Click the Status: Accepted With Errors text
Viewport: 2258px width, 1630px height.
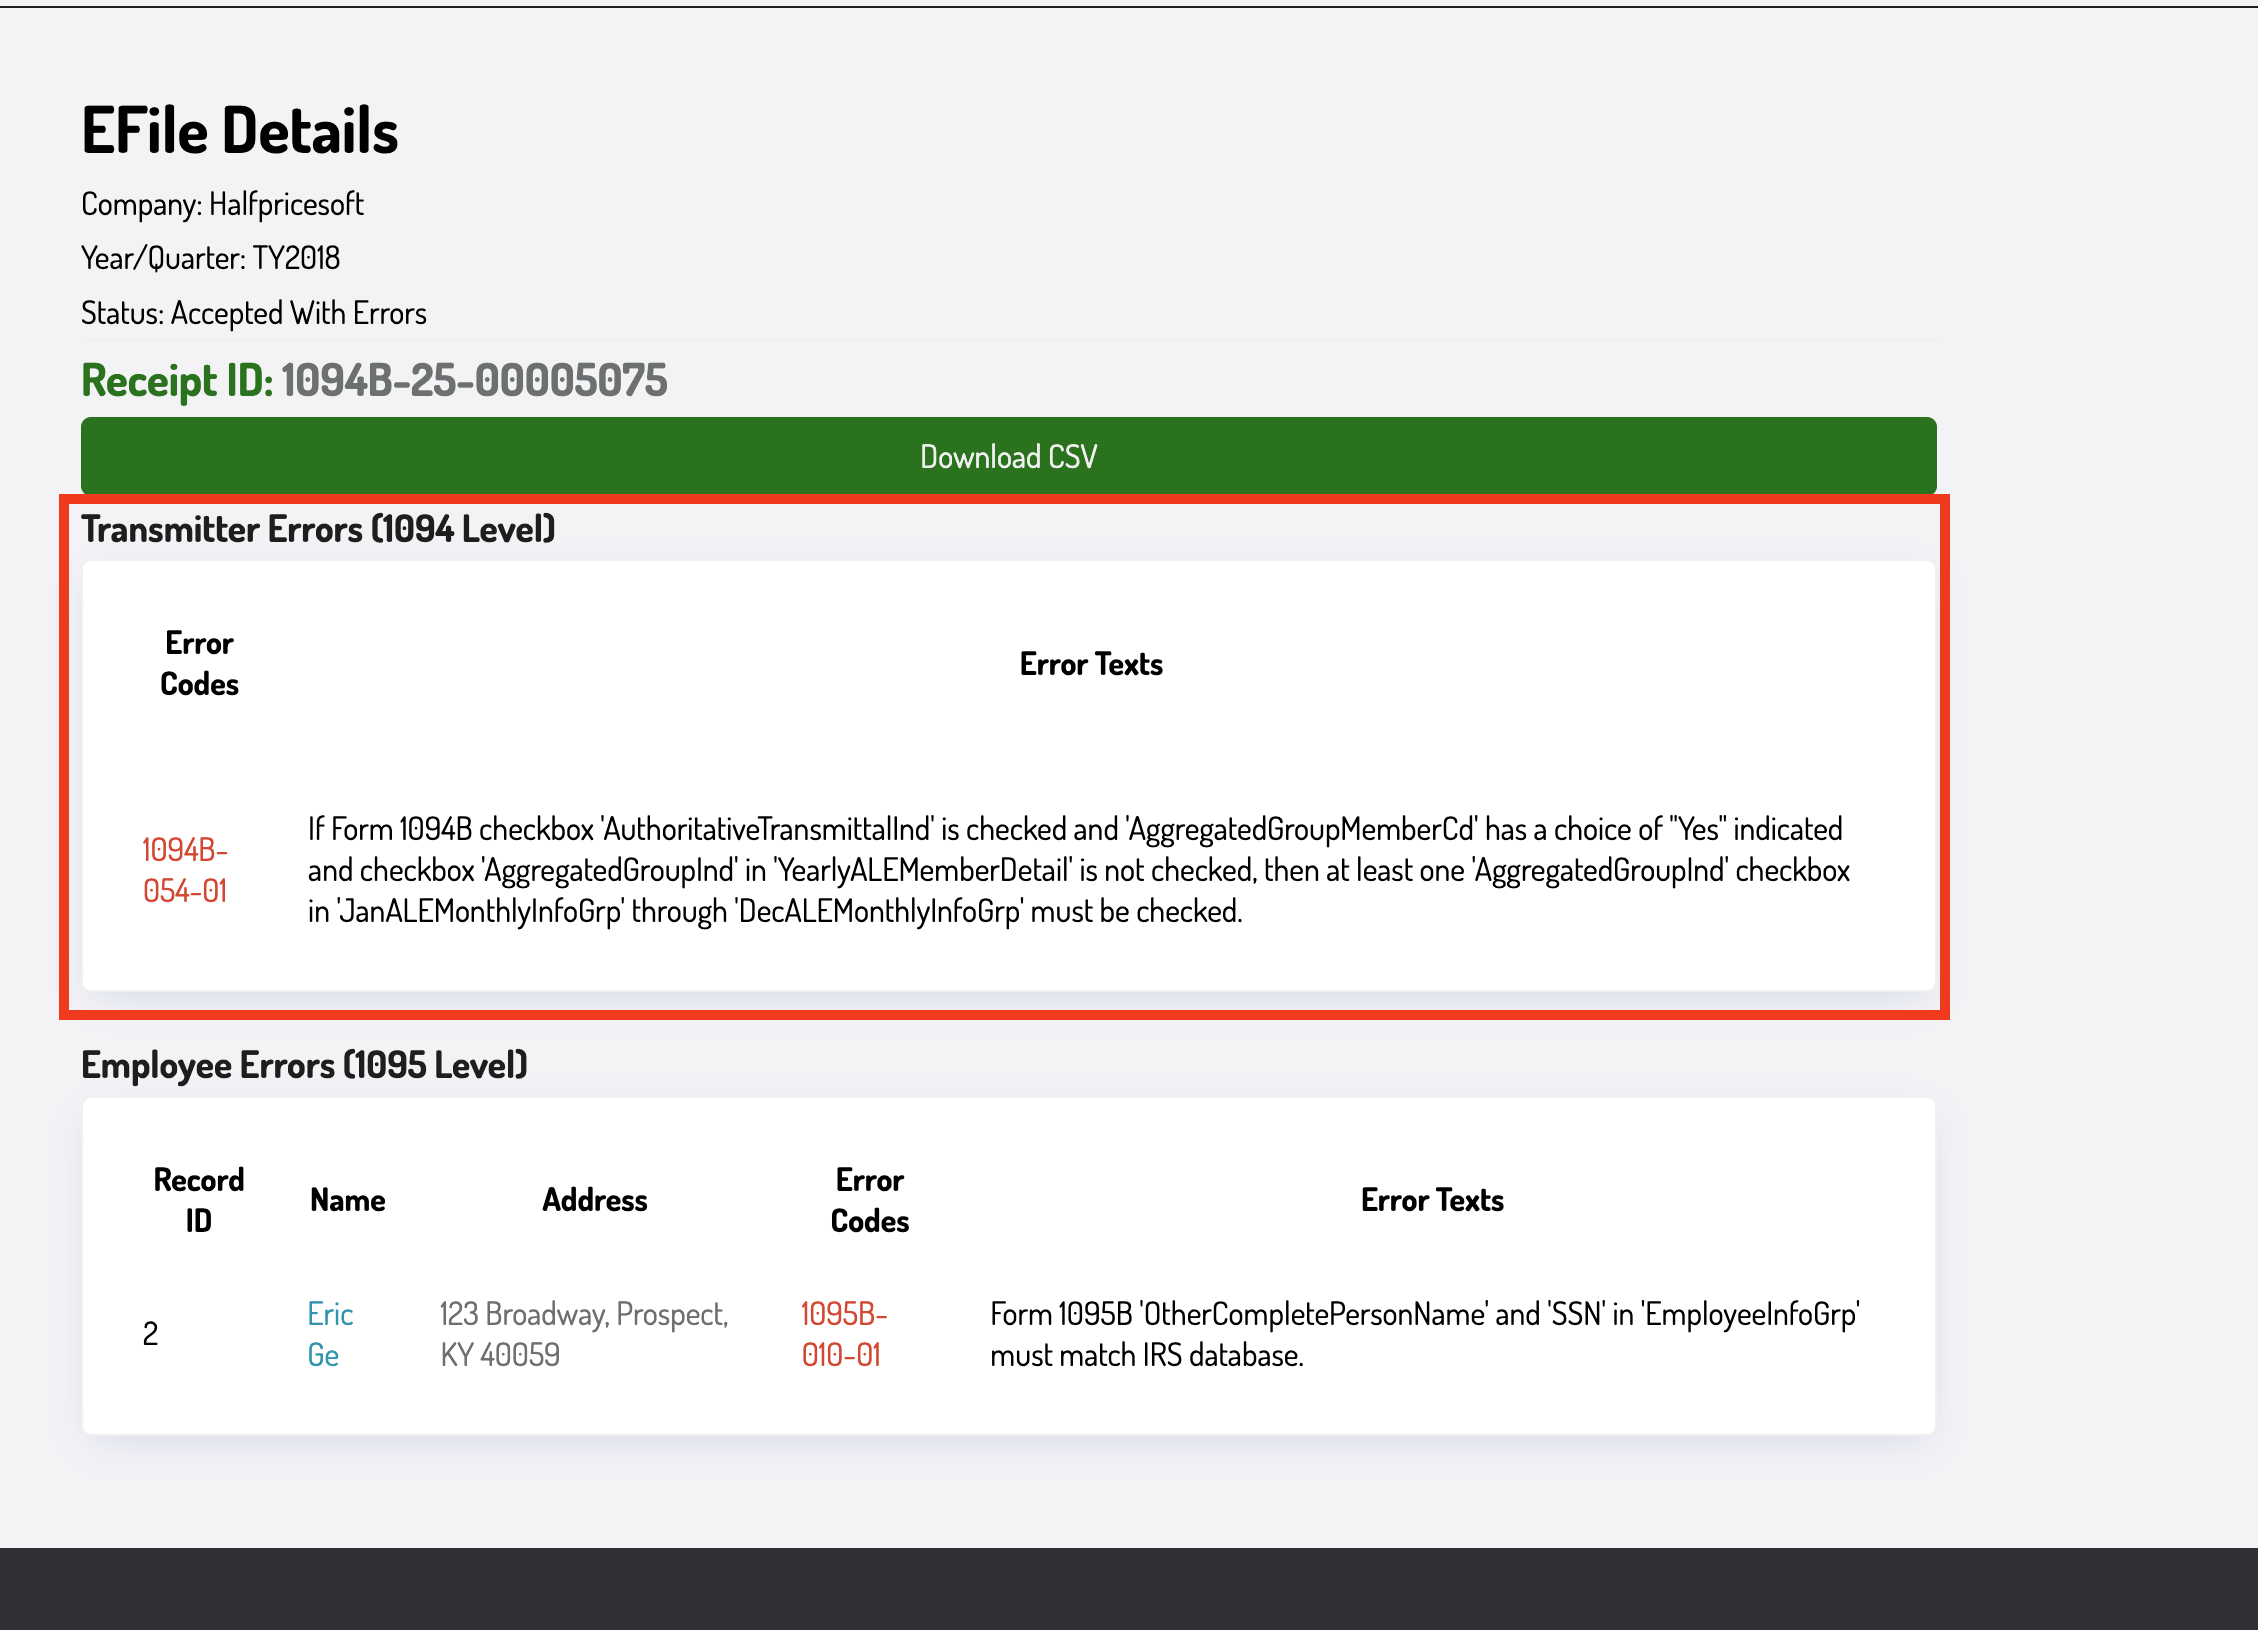coord(254,312)
